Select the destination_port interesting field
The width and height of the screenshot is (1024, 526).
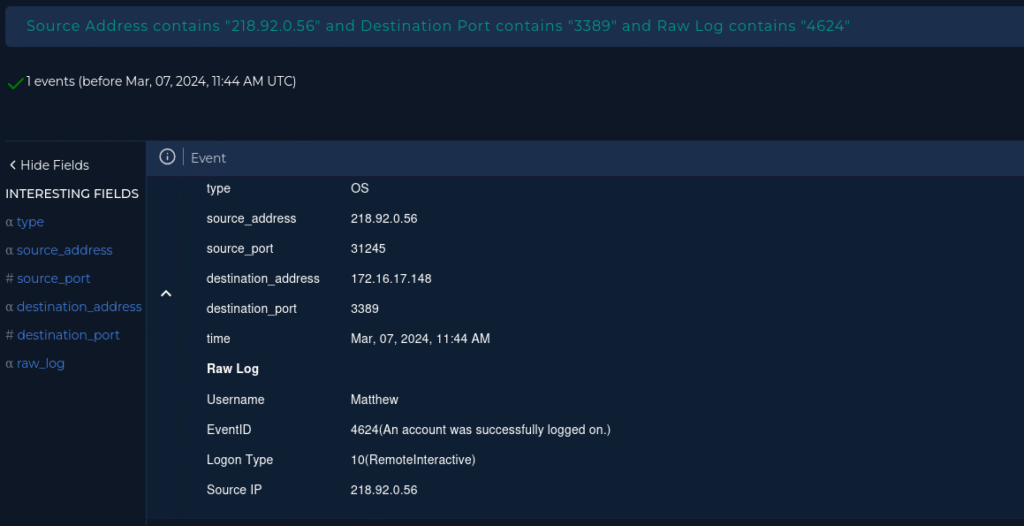point(69,335)
